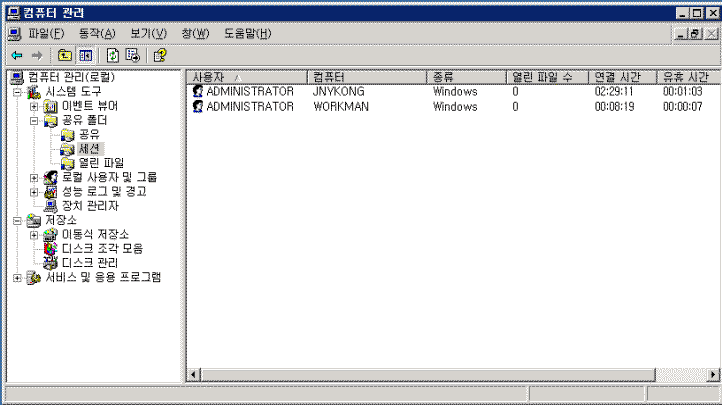Select the 이벤트 뷰어 icon
722x405 pixels.
pos(50,106)
